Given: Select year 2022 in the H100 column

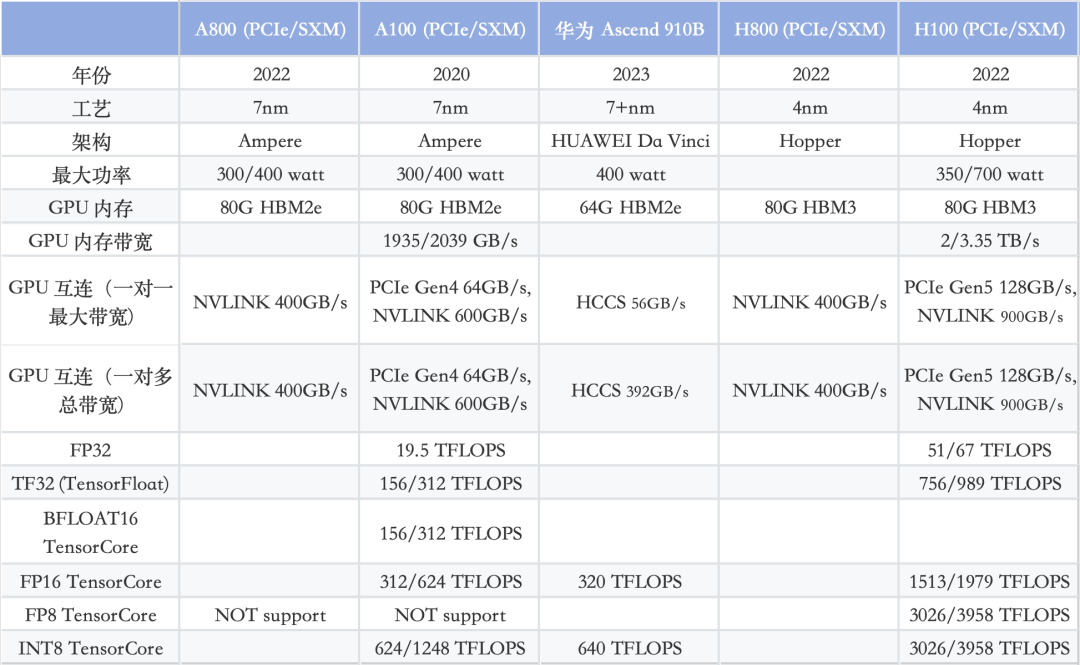Looking at the screenshot, I should point(990,74).
